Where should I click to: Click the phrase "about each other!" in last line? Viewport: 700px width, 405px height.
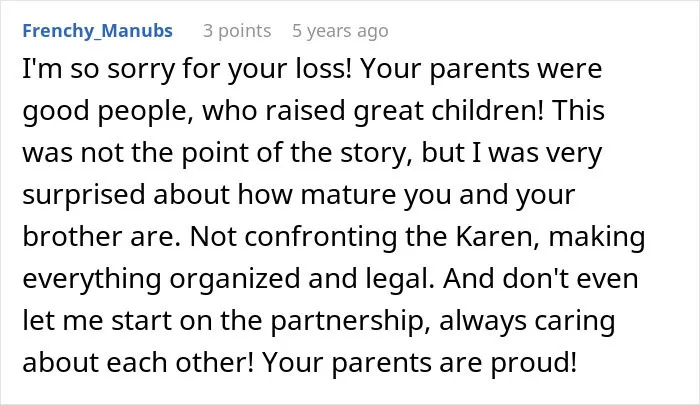click(x=138, y=362)
